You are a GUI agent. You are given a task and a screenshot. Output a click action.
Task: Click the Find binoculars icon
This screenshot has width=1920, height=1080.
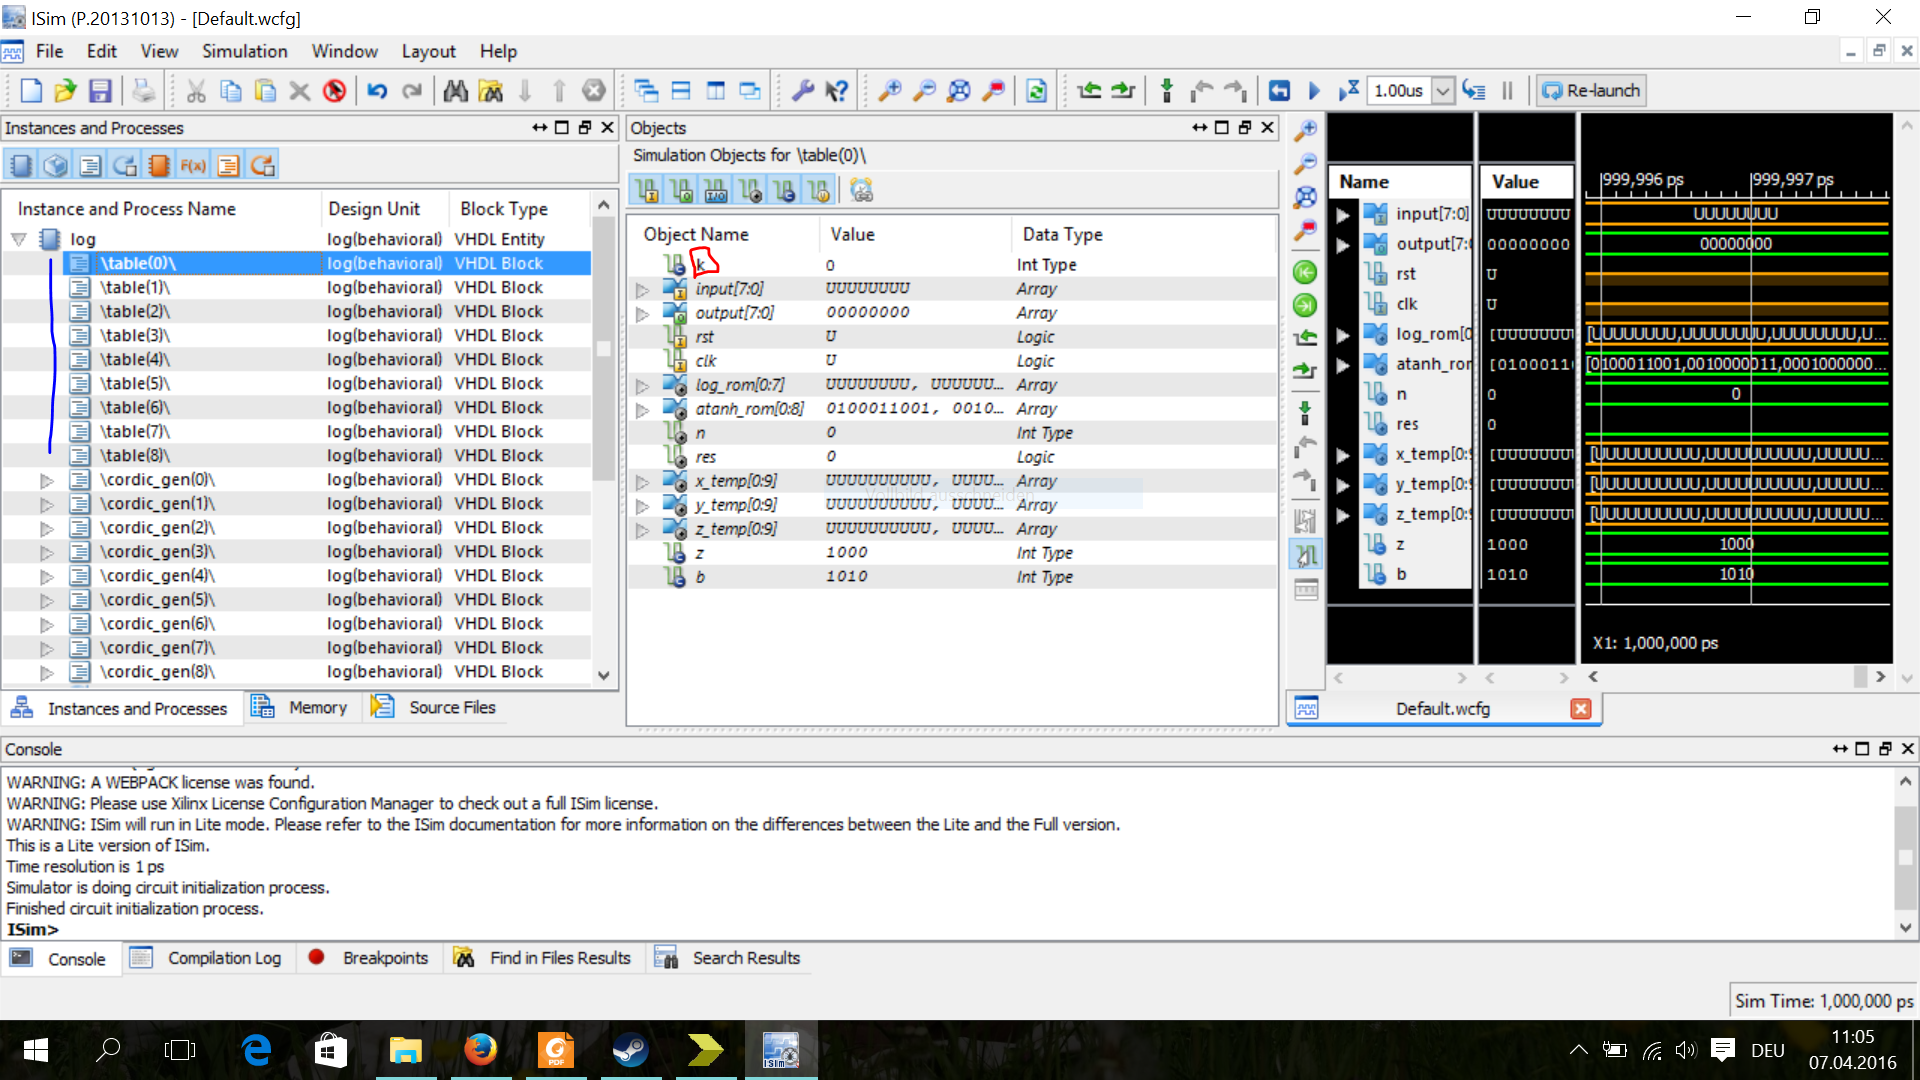coord(456,91)
